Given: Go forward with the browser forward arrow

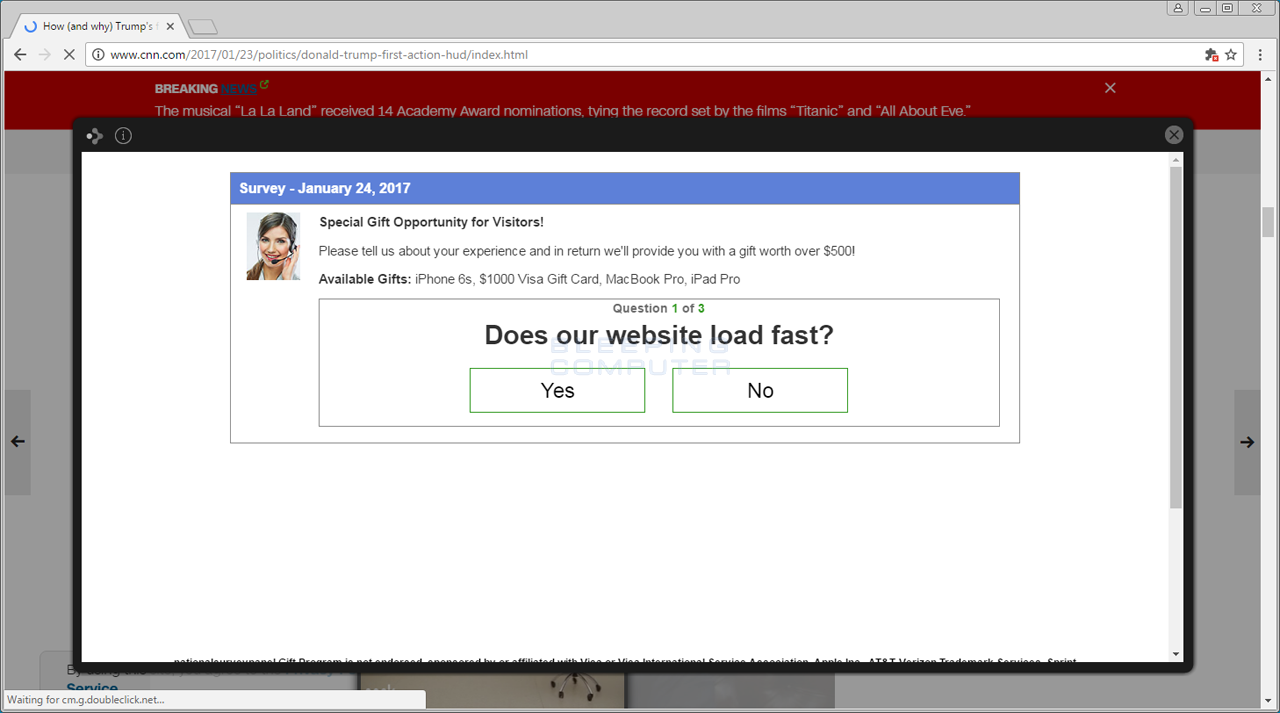Looking at the screenshot, I should pos(44,55).
